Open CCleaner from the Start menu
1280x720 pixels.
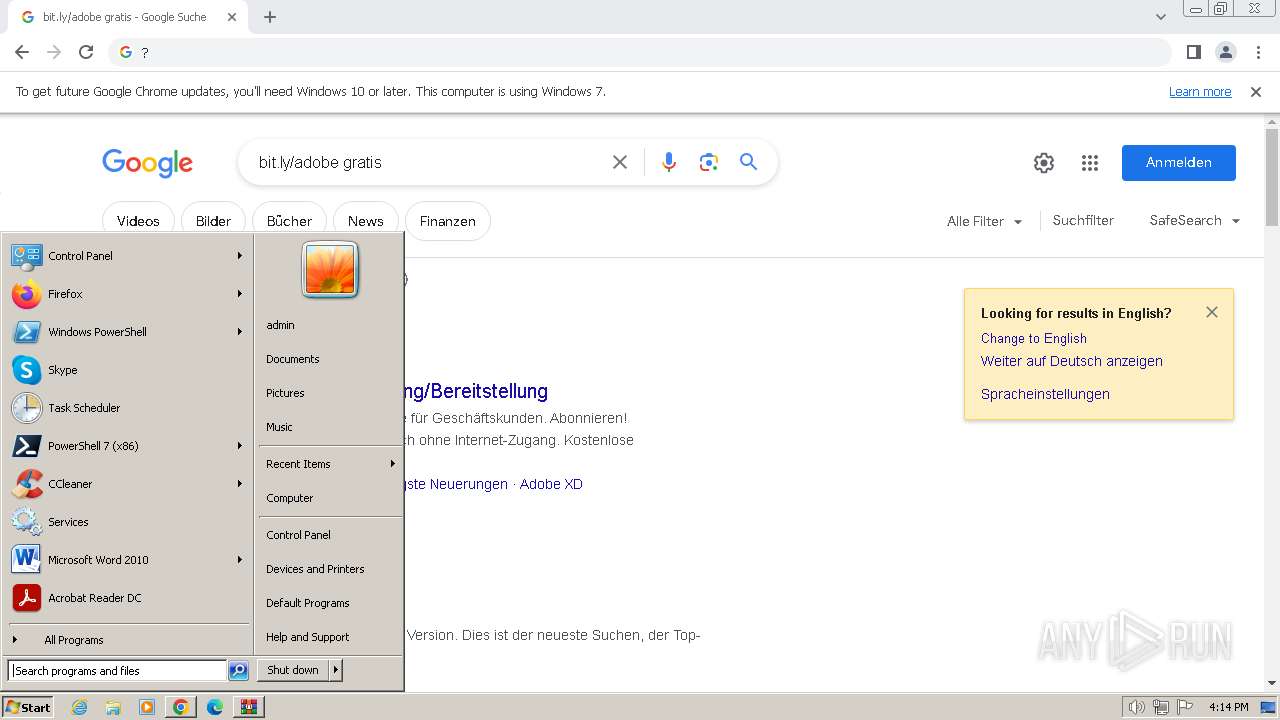click(127, 484)
